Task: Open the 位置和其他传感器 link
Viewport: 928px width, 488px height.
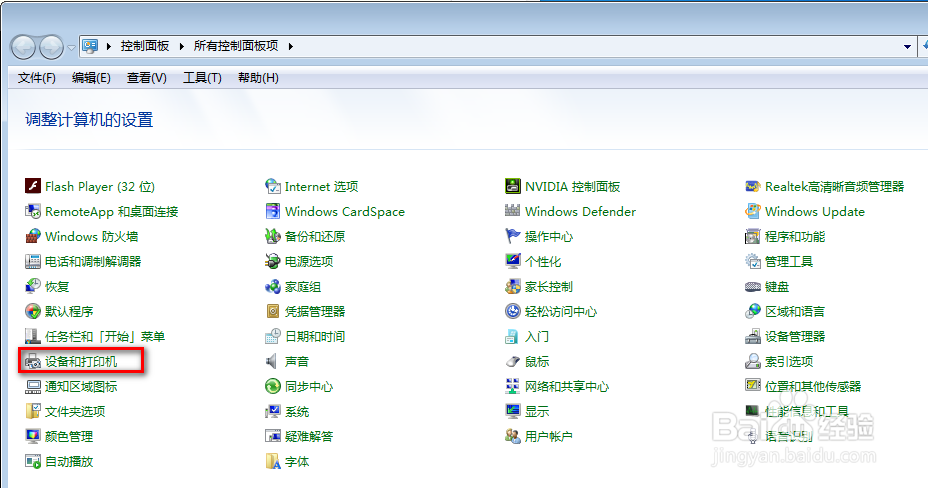Action: (813, 386)
